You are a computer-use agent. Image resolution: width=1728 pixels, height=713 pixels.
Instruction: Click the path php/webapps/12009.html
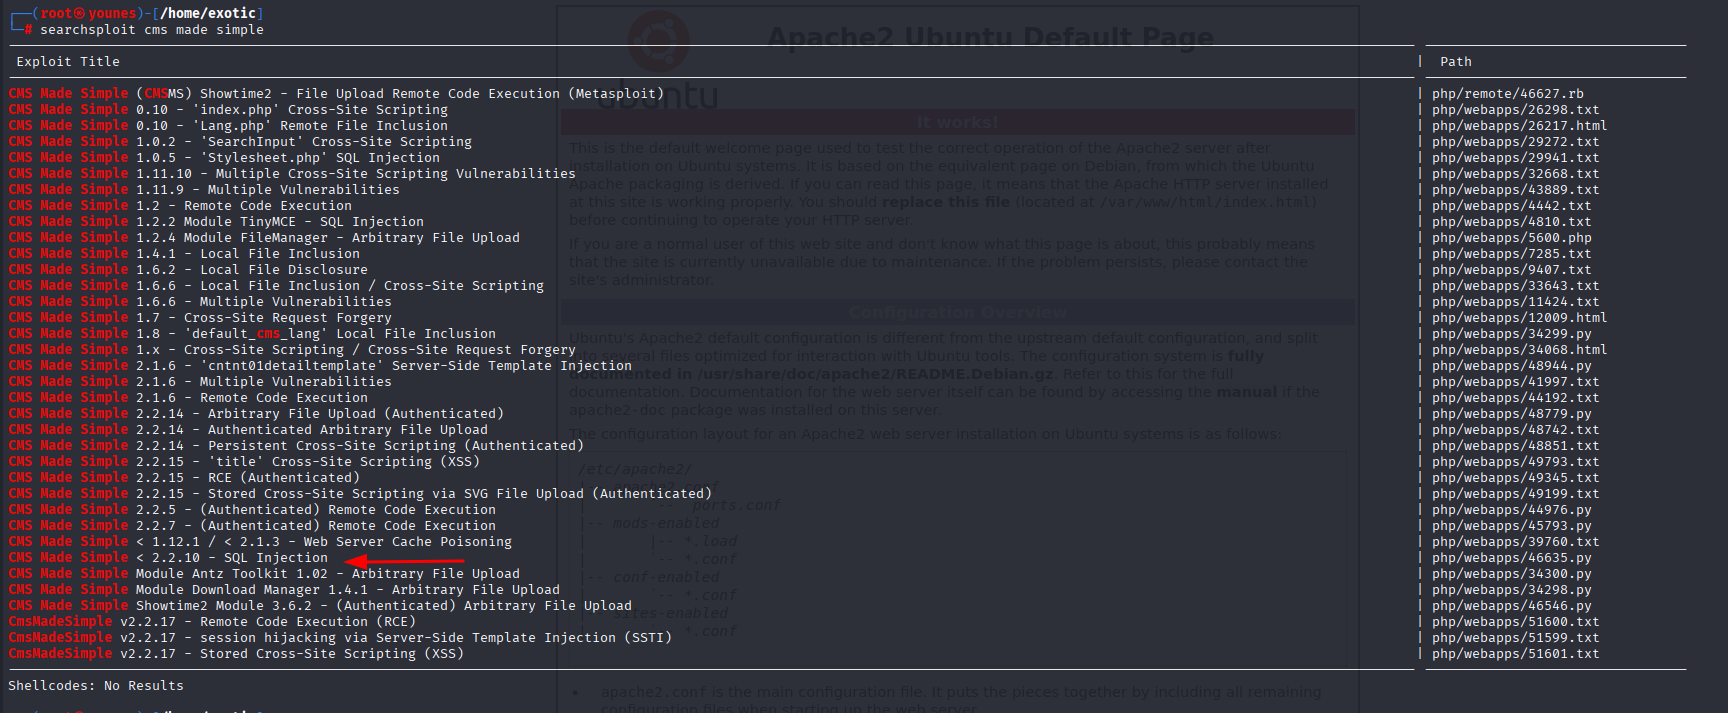(x=1520, y=318)
